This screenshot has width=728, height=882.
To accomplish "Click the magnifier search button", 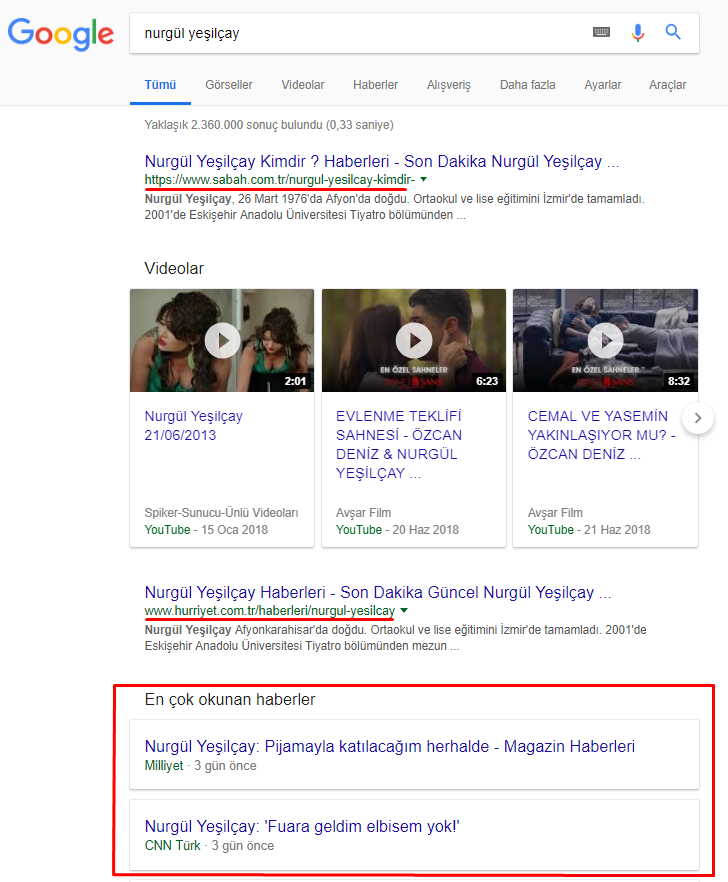I will 673,32.
